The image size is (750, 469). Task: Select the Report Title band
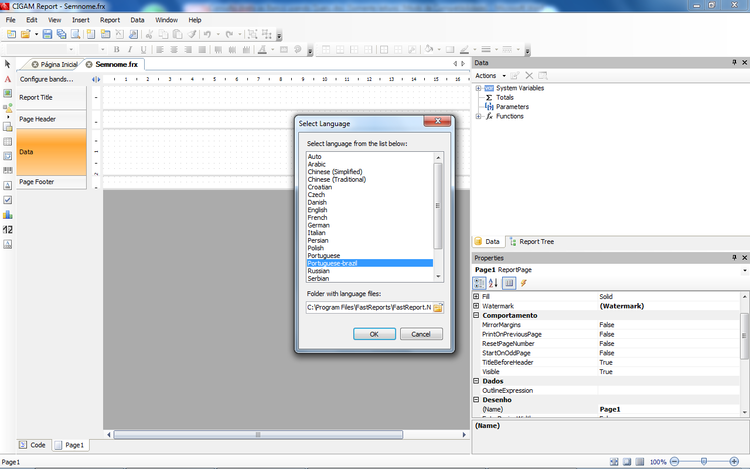point(52,98)
